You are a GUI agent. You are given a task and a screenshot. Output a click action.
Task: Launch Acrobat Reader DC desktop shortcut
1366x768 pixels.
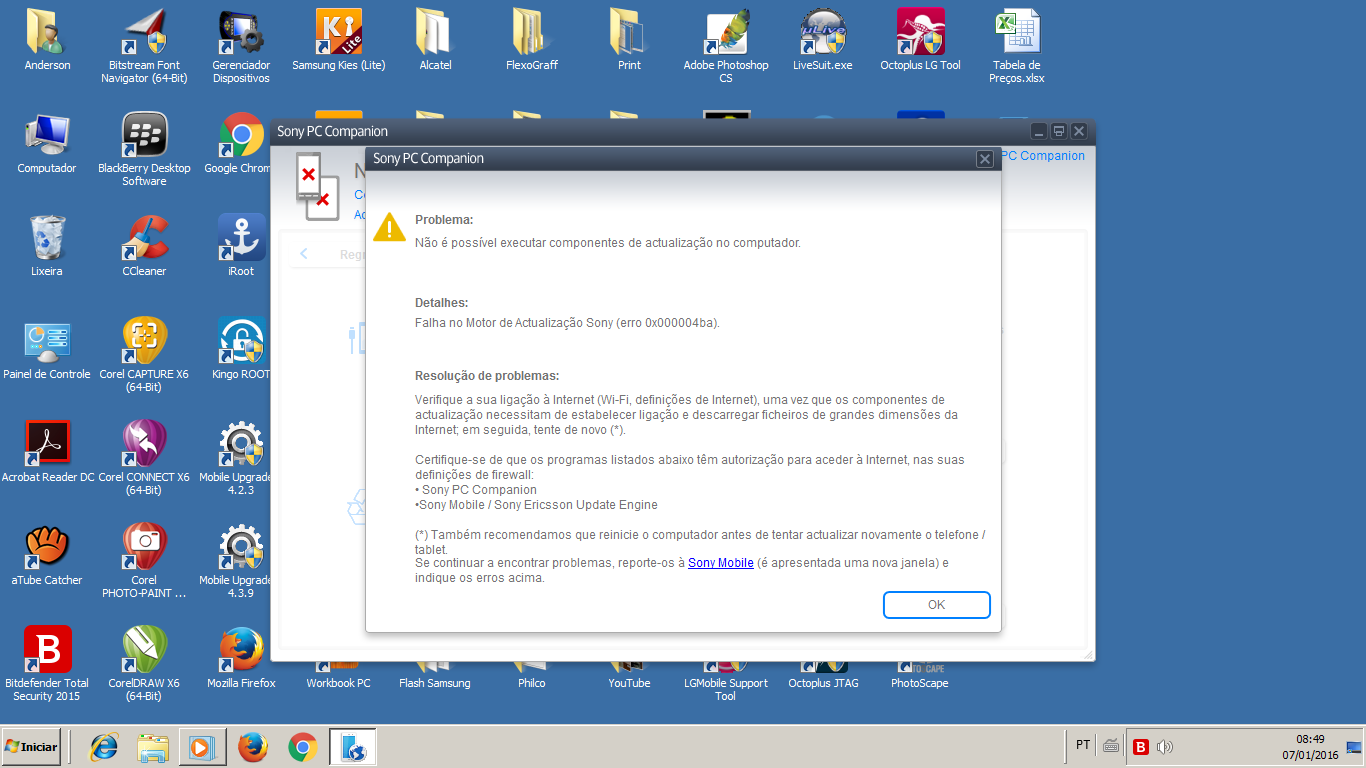pyautogui.click(x=47, y=453)
